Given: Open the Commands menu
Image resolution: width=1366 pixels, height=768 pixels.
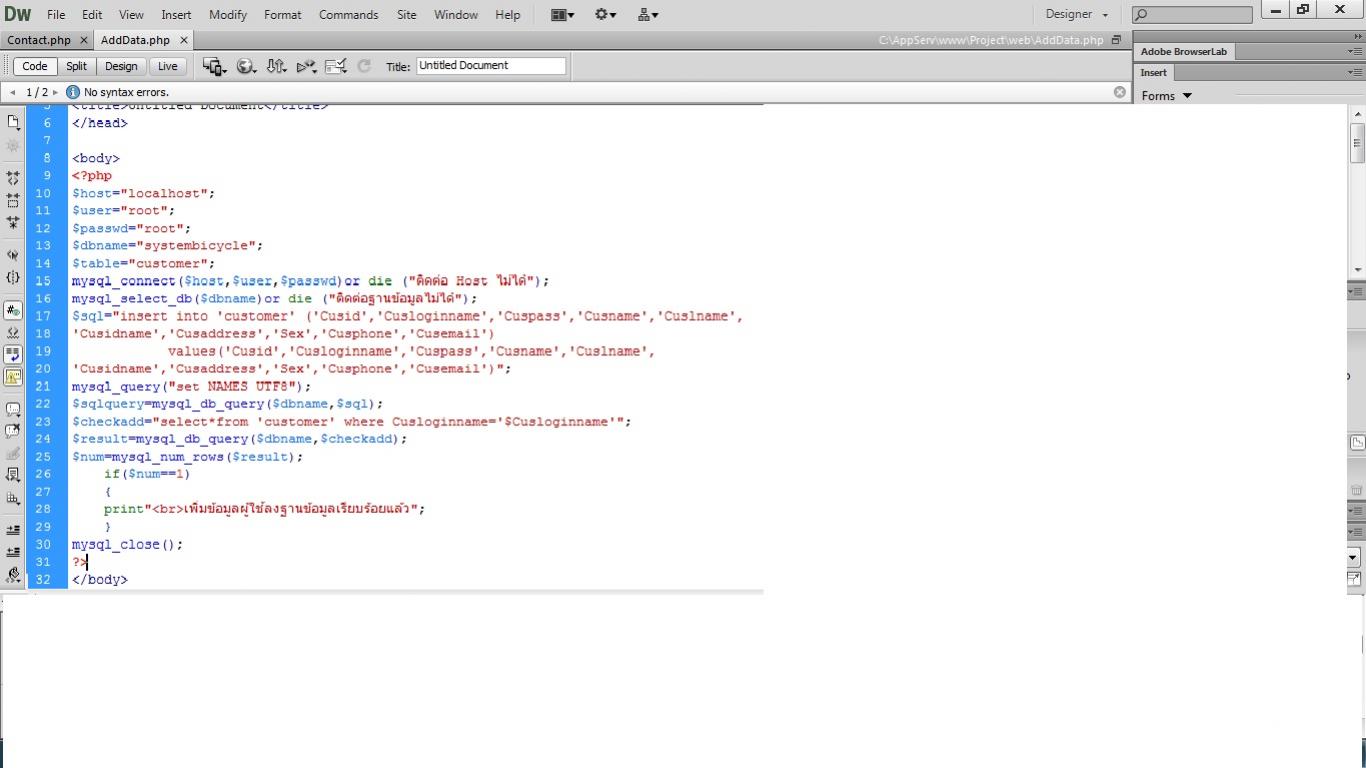Looking at the screenshot, I should [x=348, y=15].
